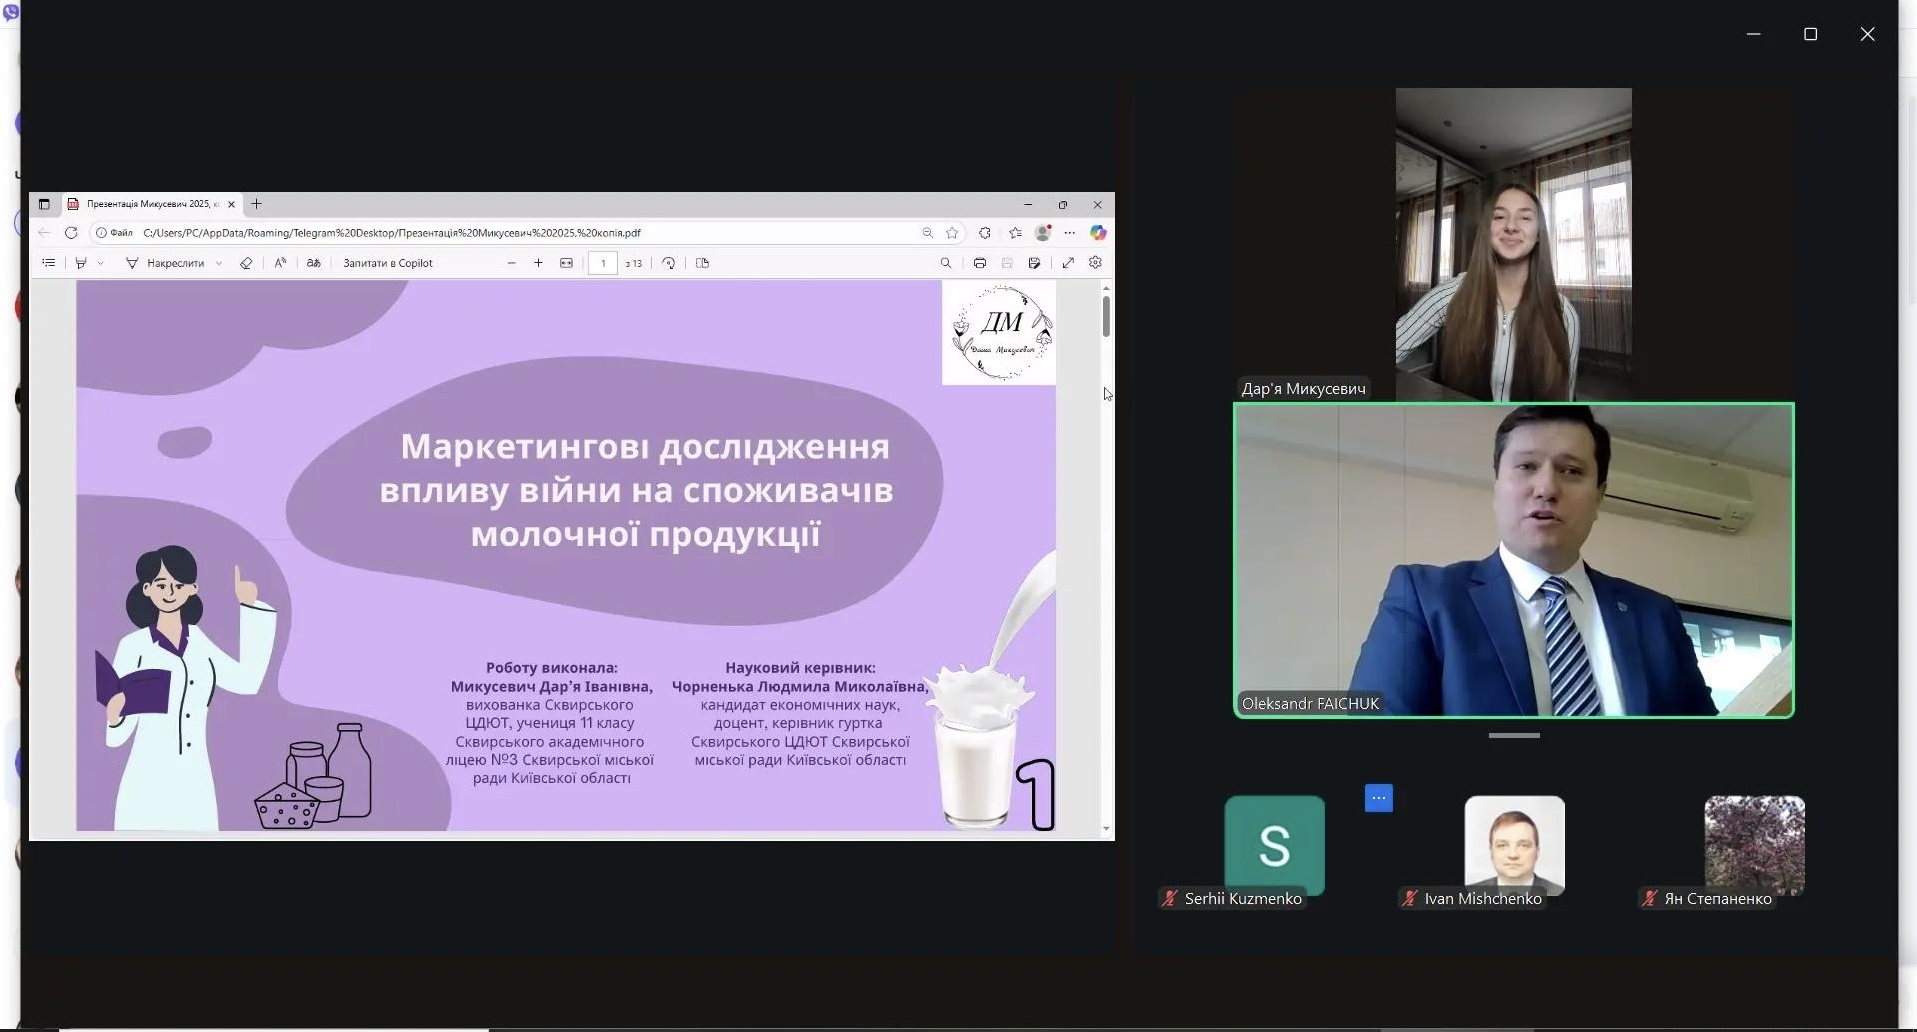Minimize the shared Edge window
1917x1032 pixels.
[x=1027, y=204]
